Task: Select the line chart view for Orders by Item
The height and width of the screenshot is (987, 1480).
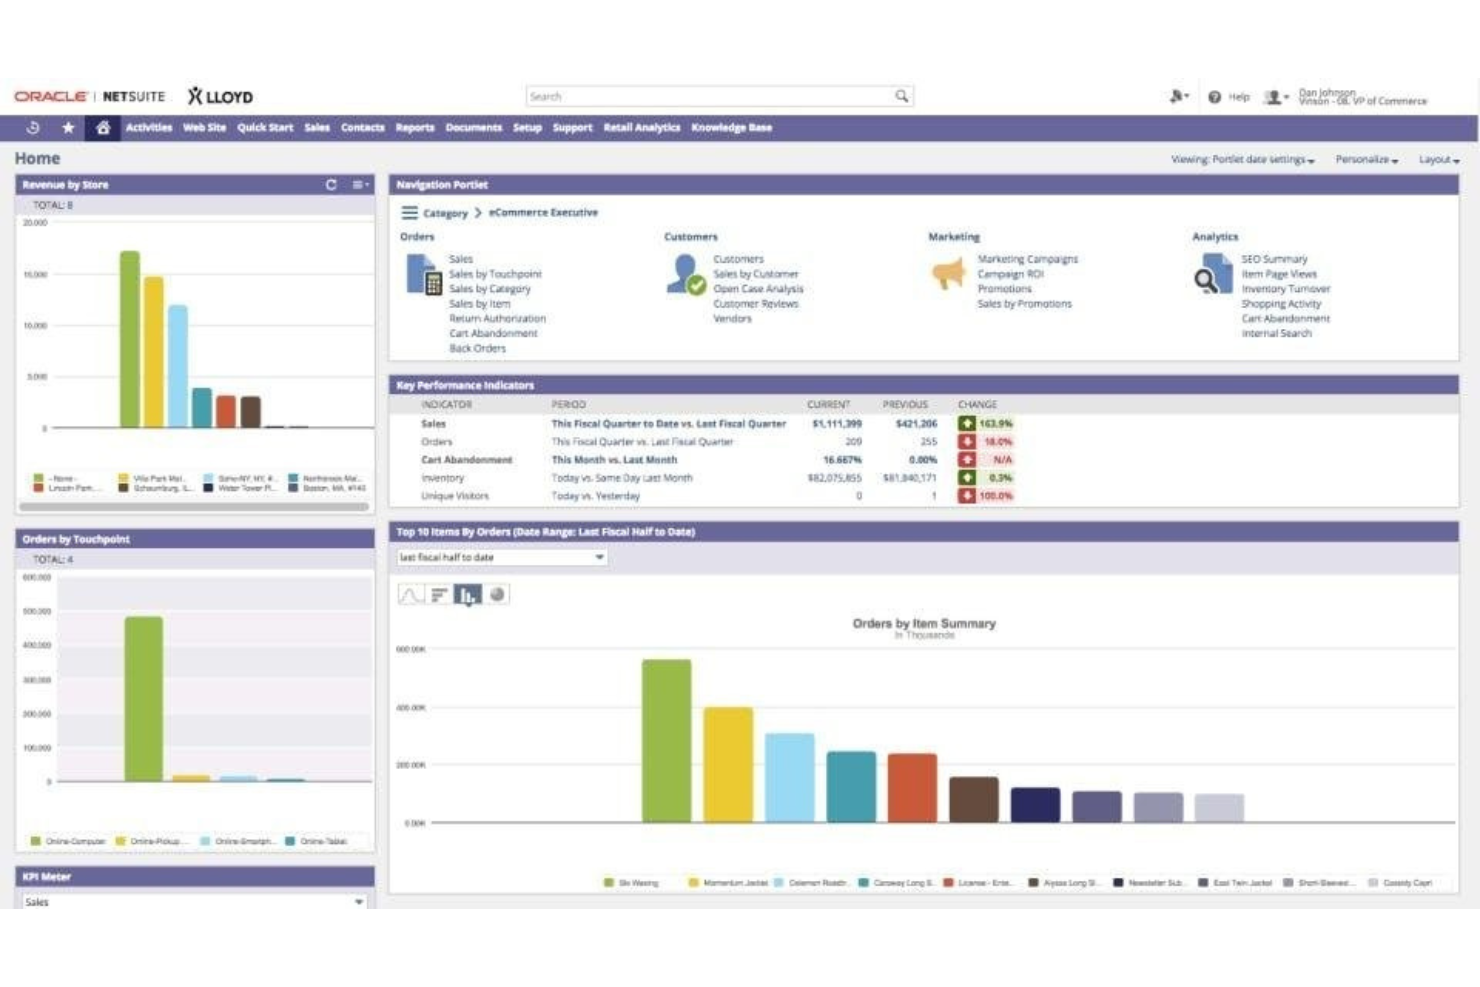Action: (x=410, y=594)
